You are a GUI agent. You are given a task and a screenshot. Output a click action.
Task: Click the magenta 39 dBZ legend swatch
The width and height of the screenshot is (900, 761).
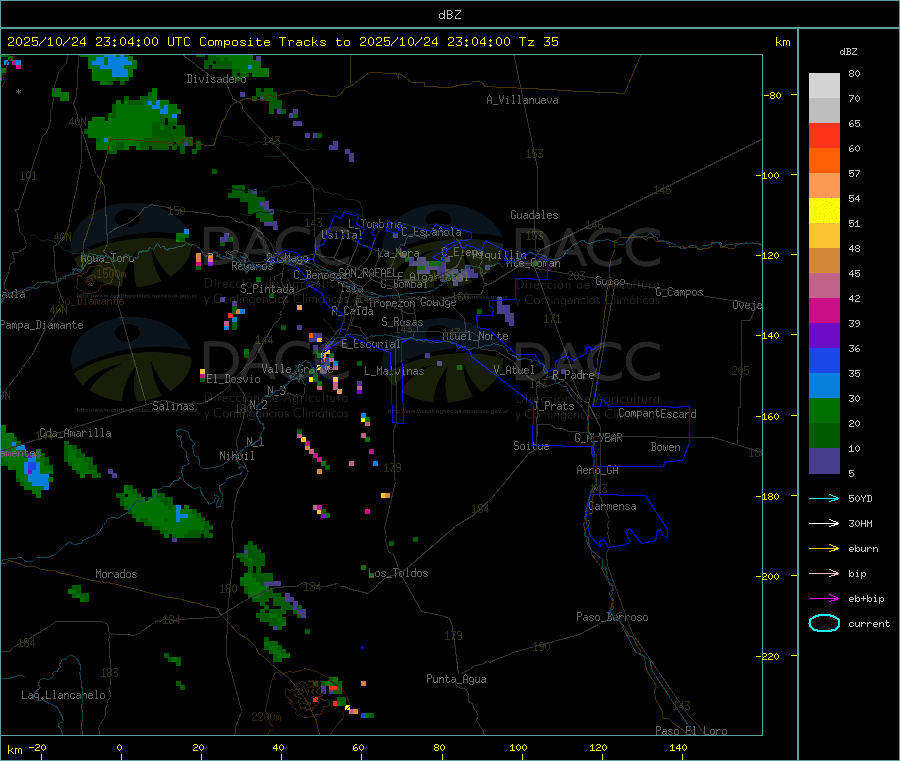pos(824,310)
